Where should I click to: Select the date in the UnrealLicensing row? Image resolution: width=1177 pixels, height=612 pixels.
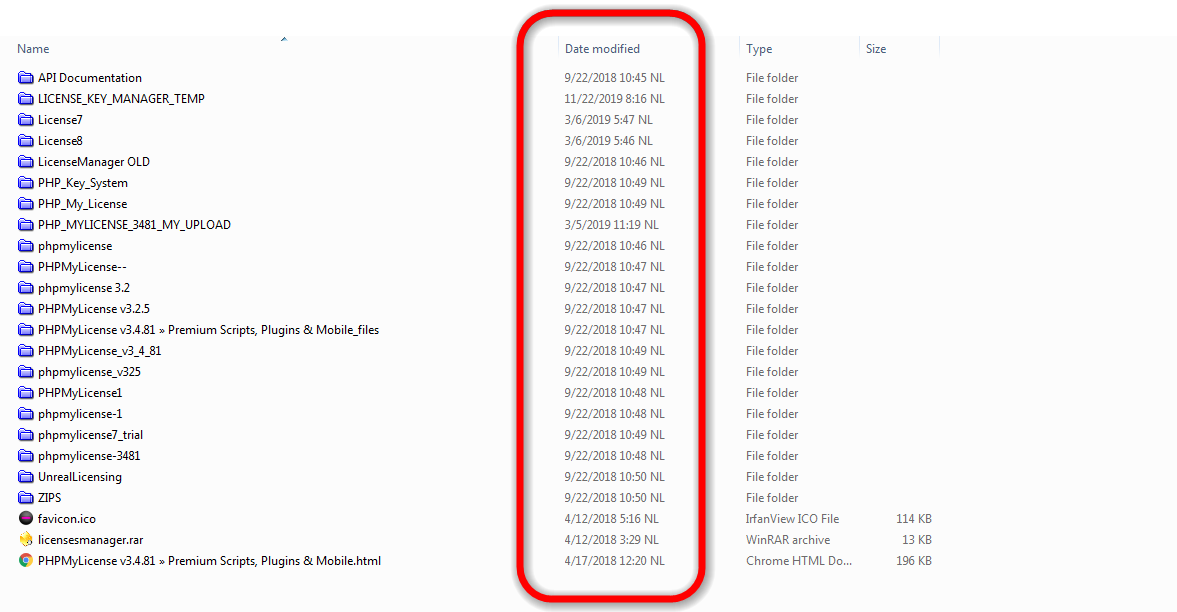(614, 477)
